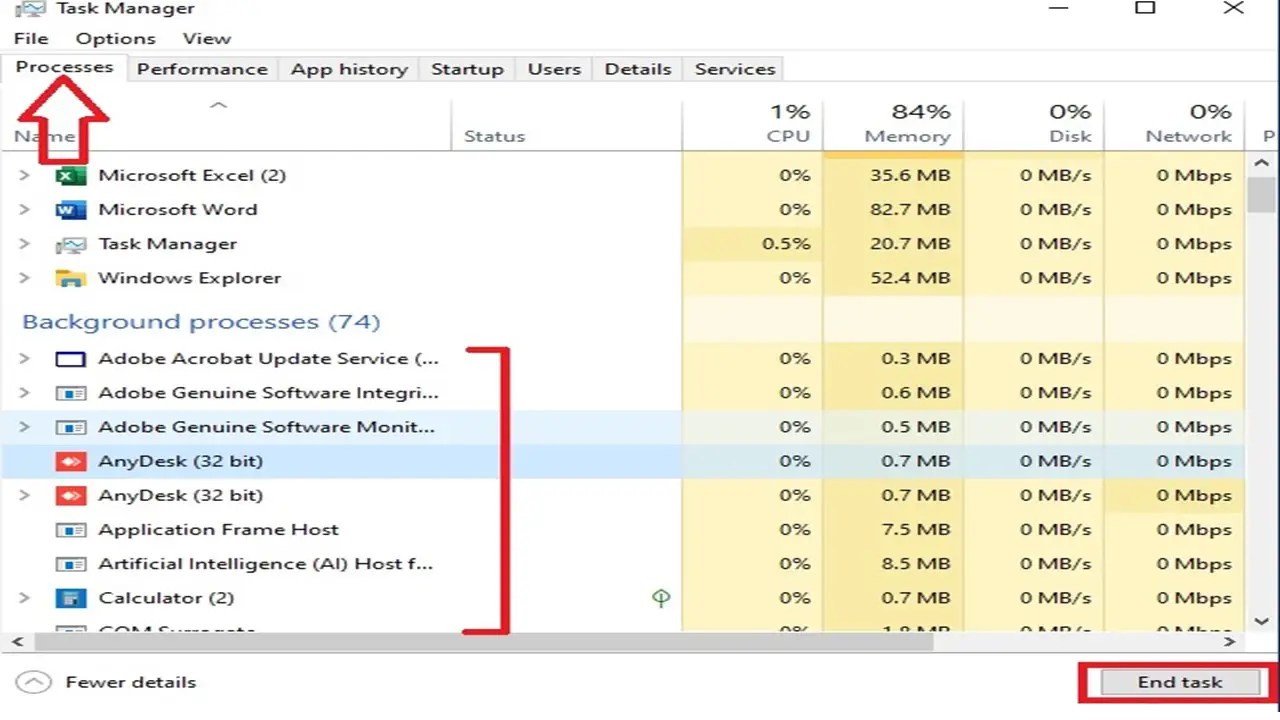Expand the Windows Explorer process row
The image size is (1280, 720).
coord(25,278)
